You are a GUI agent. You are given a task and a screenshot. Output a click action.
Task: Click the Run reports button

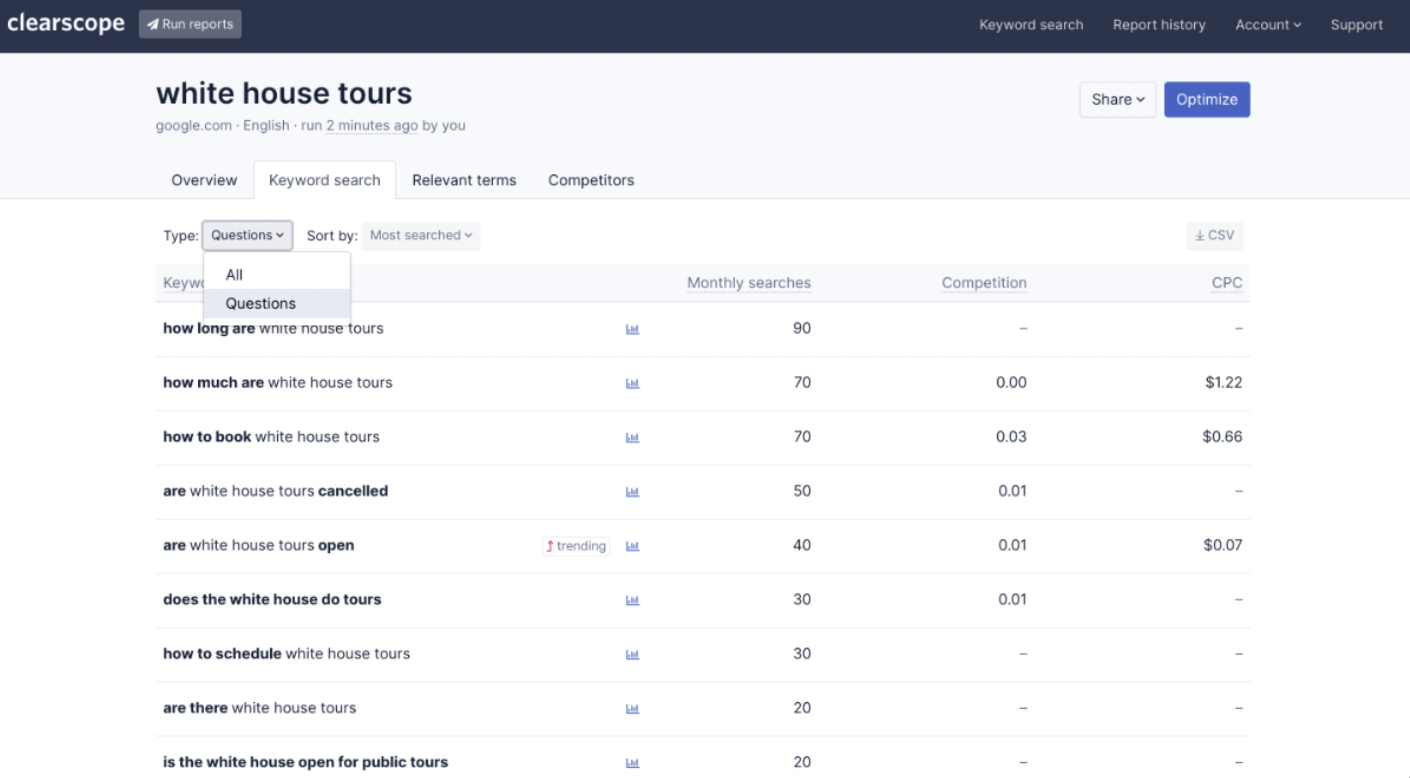point(190,24)
